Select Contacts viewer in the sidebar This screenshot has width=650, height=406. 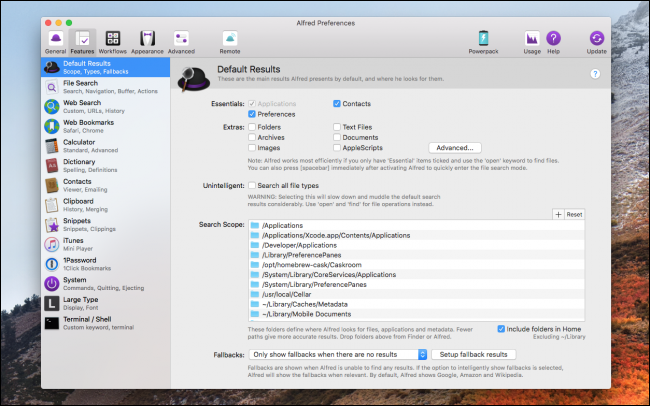[x=106, y=185]
